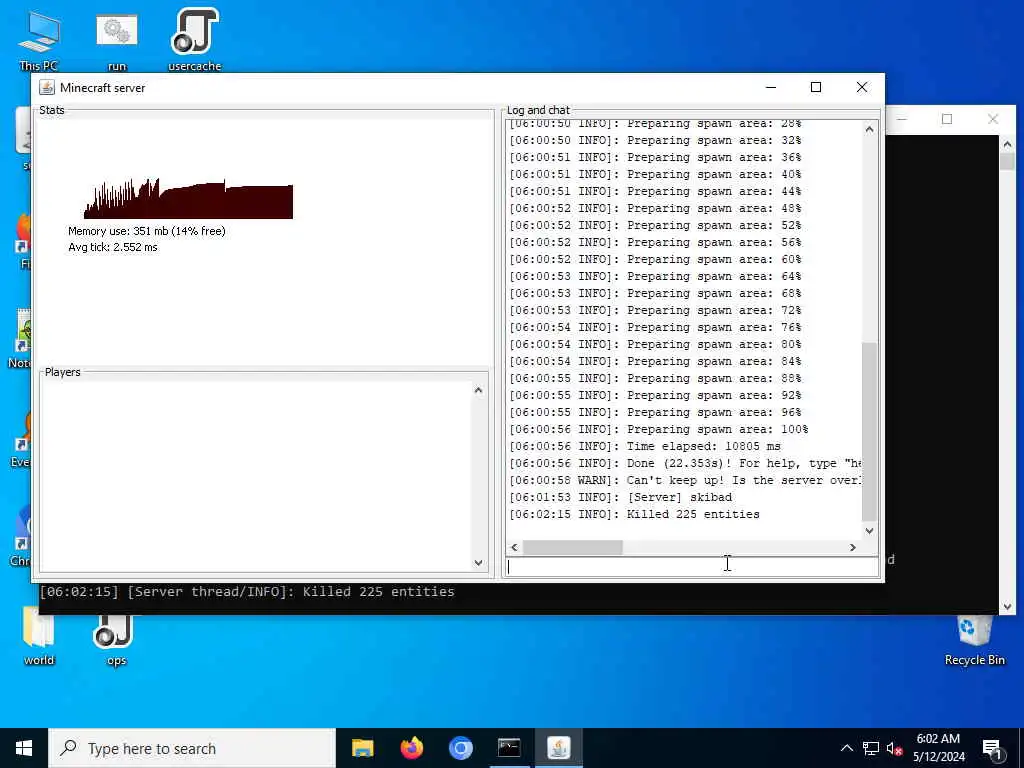Open File Explorer from taskbar
Screen dimensions: 1024x768
pyautogui.click(x=362, y=748)
